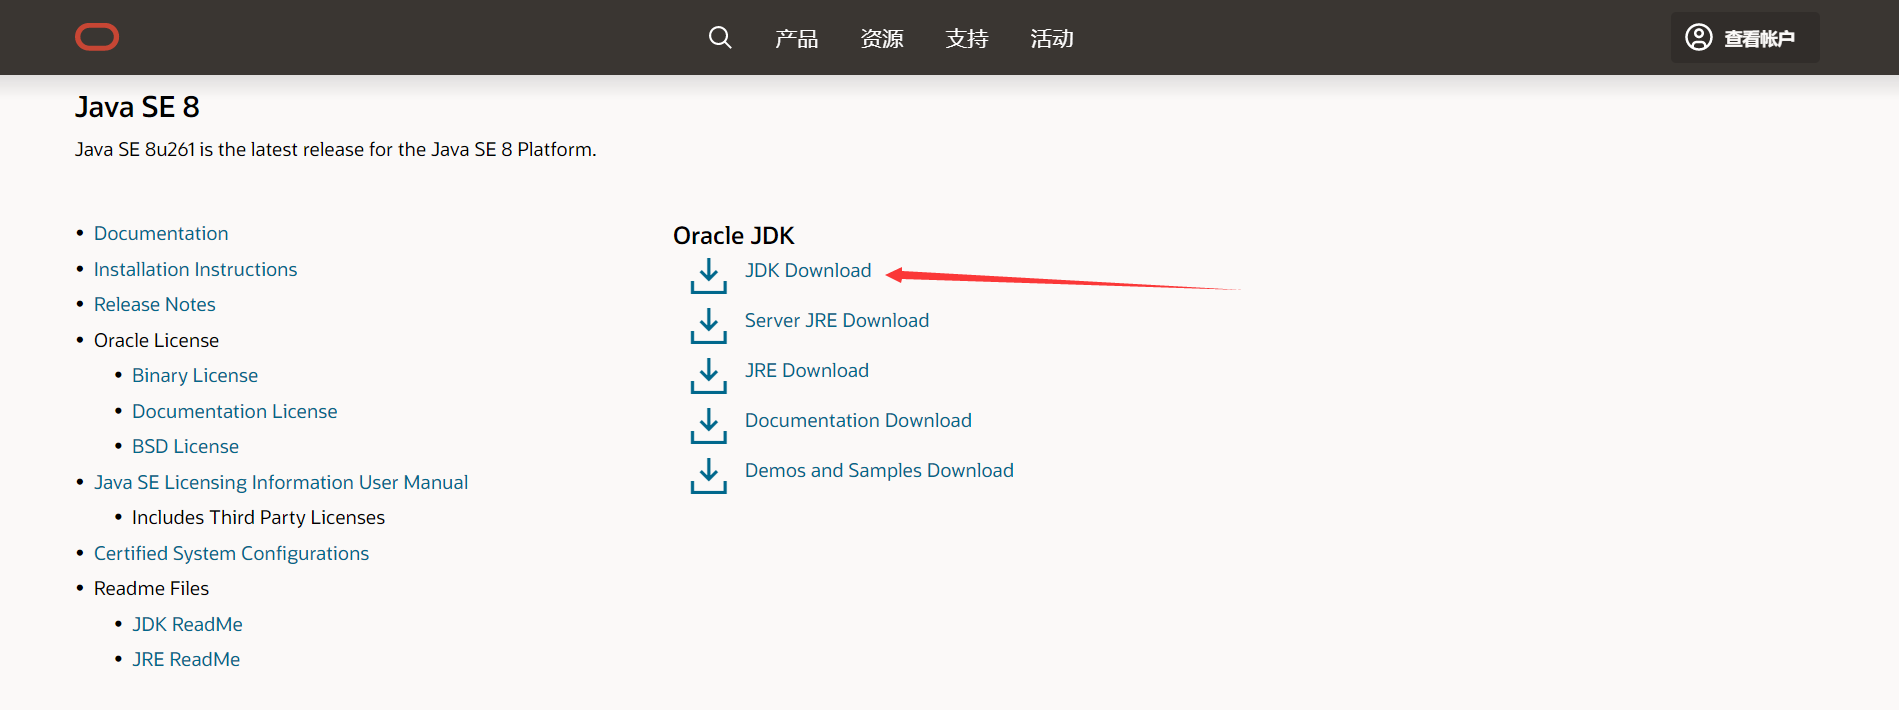Click the Includes Third Party Licenses text
Image resolution: width=1899 pixels, height=710 pixels.
coord(258,517)
